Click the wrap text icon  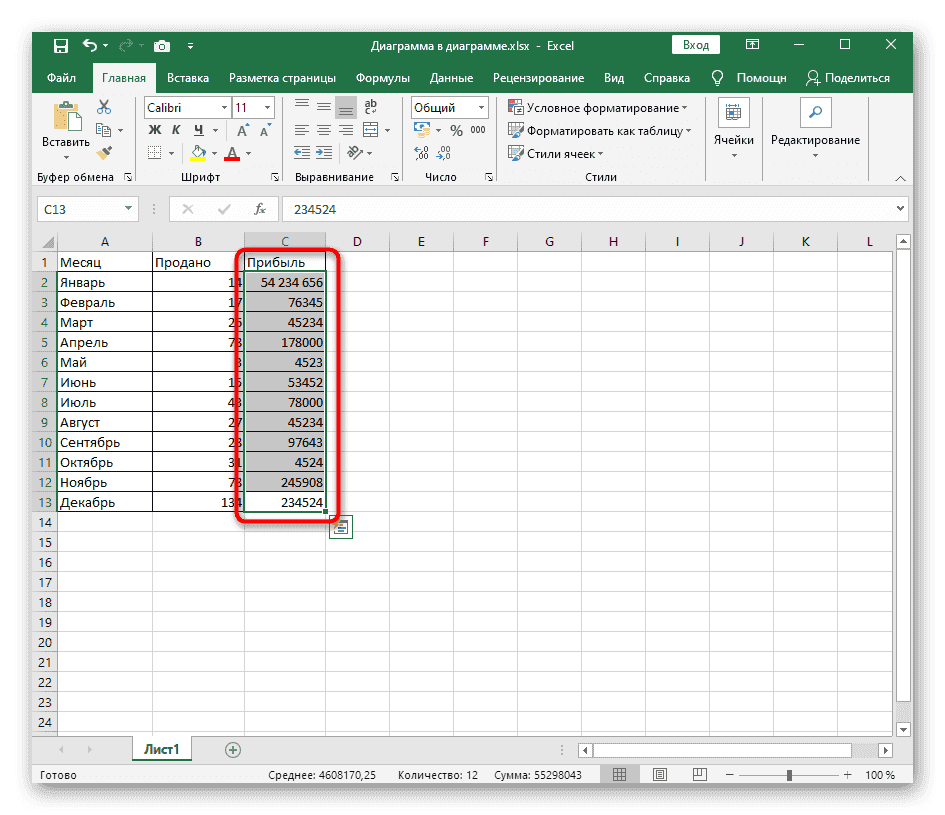pyautogui.click(x=371, y=107)
